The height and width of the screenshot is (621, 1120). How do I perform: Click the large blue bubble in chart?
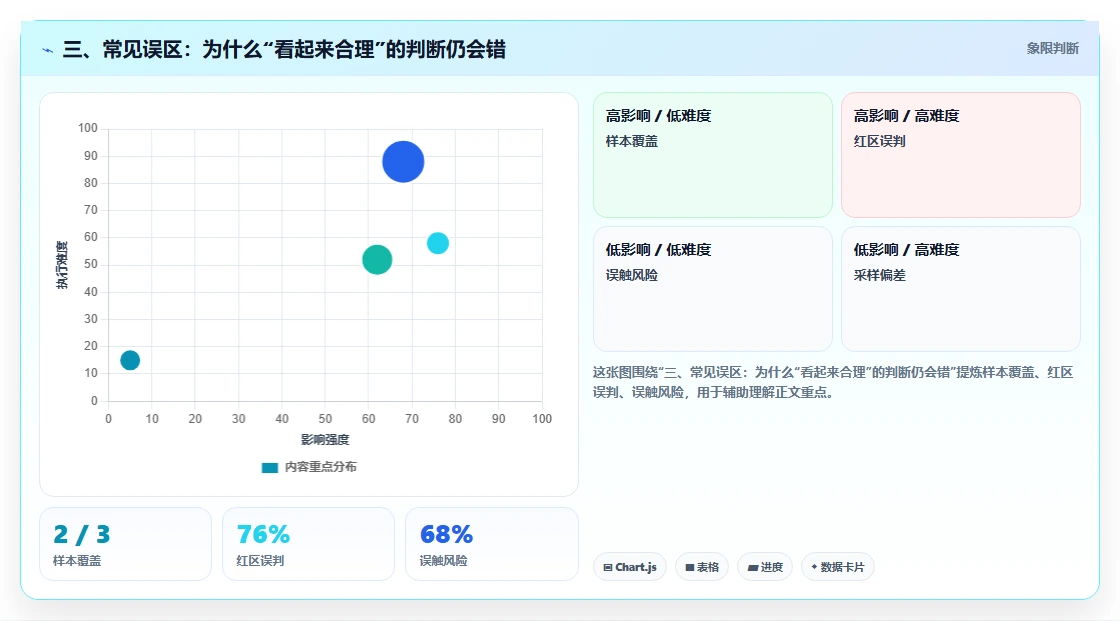pyautogui.click(x=403, y=162)
